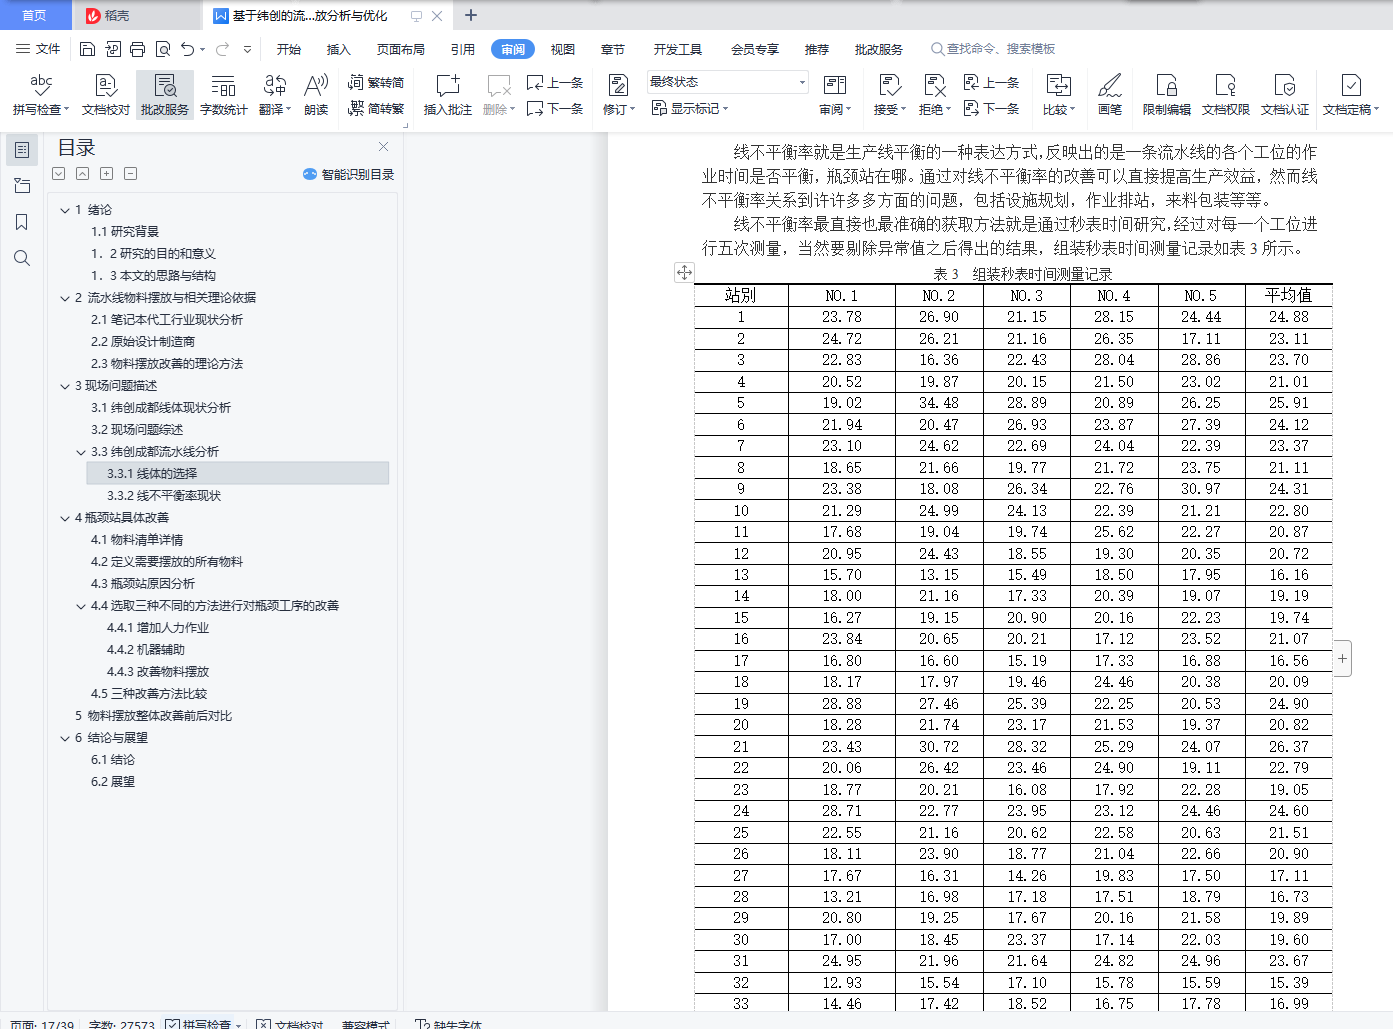Screen dimensions: 1393x1029
Task: Switch to the 插入 ribbon tab
Action: [339, 49]
